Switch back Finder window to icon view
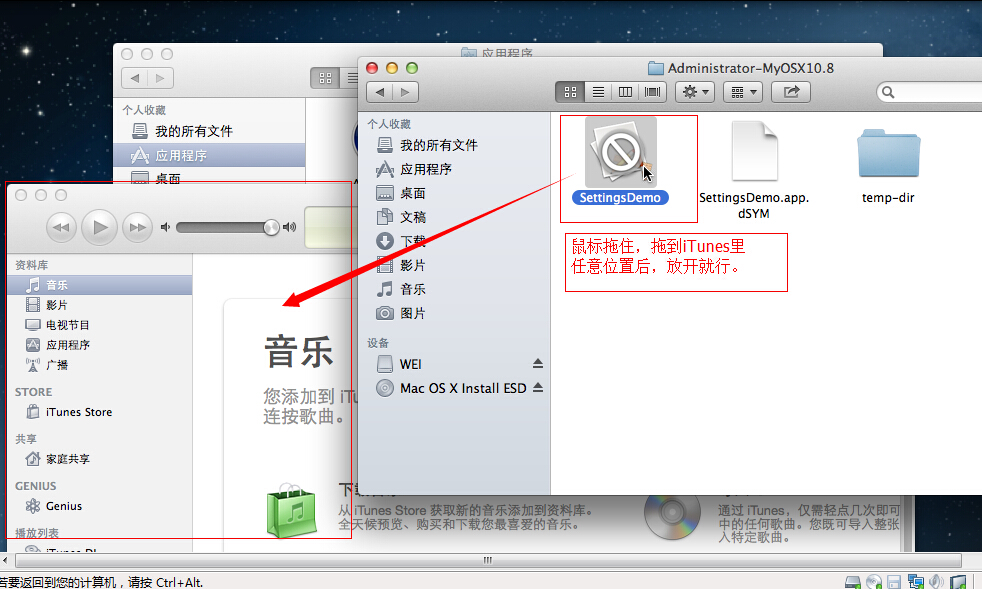 point(325,78)
